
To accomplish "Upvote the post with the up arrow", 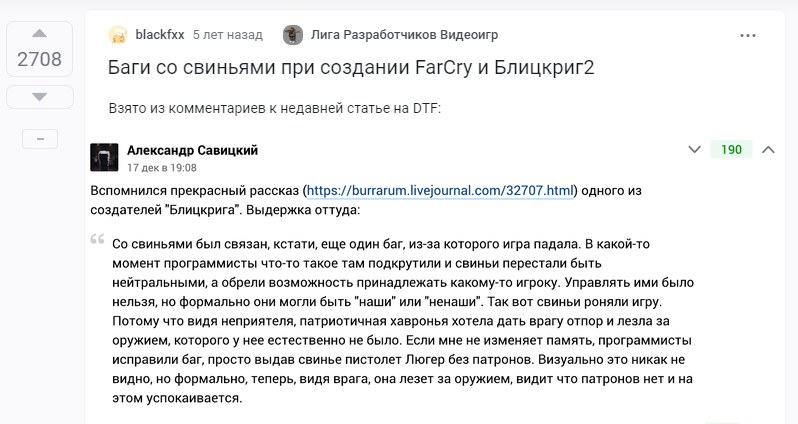I will pos(39,34).
